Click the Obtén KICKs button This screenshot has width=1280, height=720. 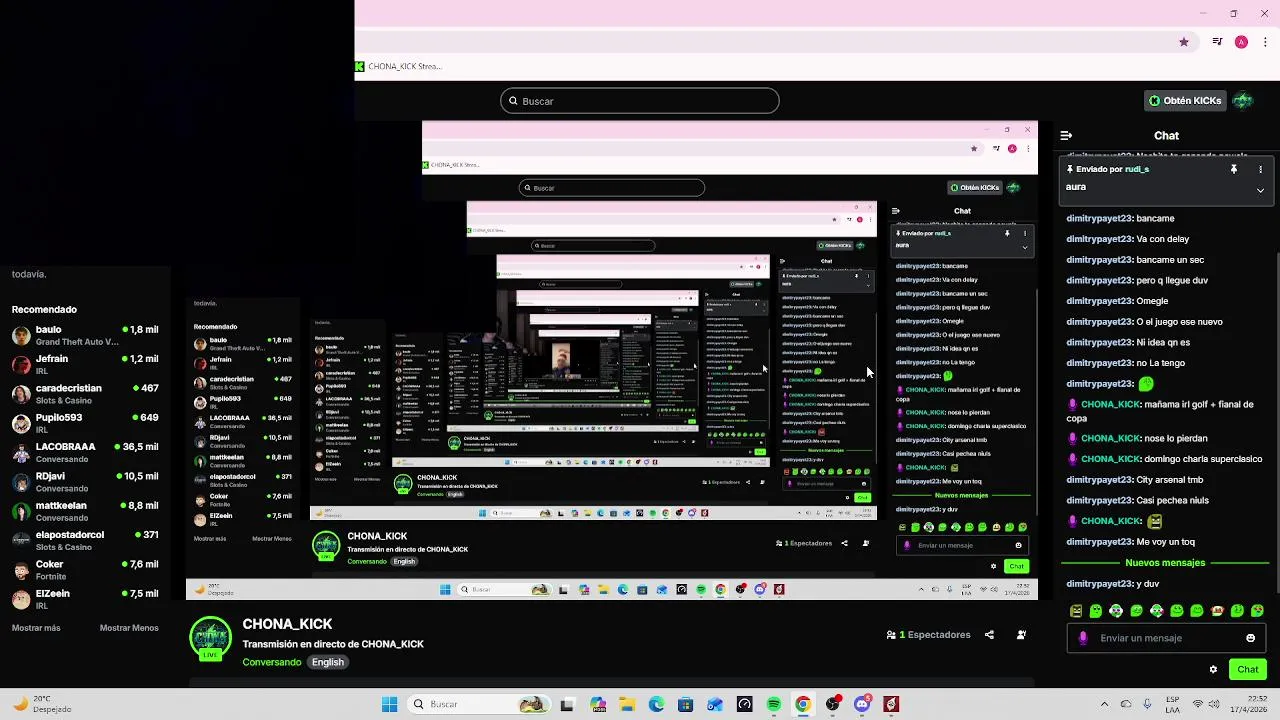pos(1185,101)
